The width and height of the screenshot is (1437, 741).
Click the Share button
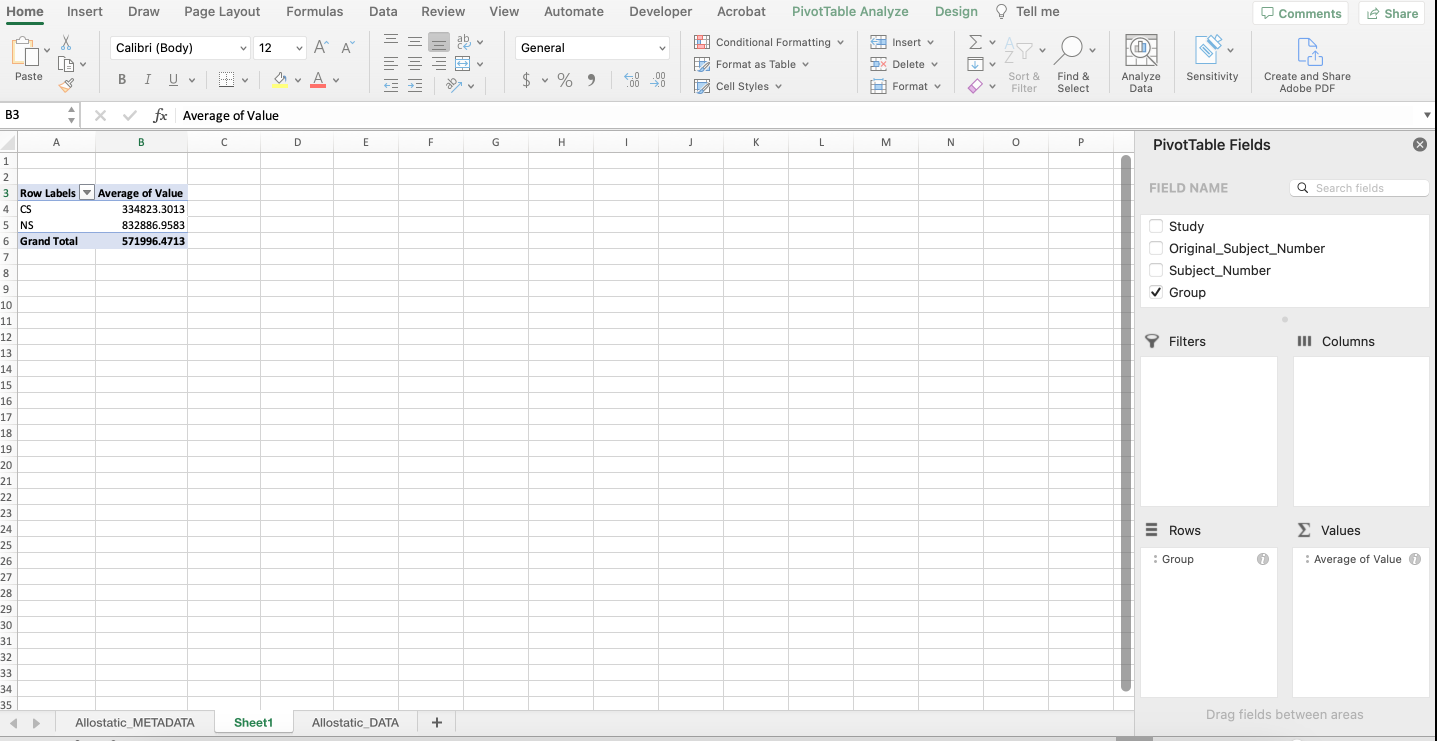(1391, 13)
